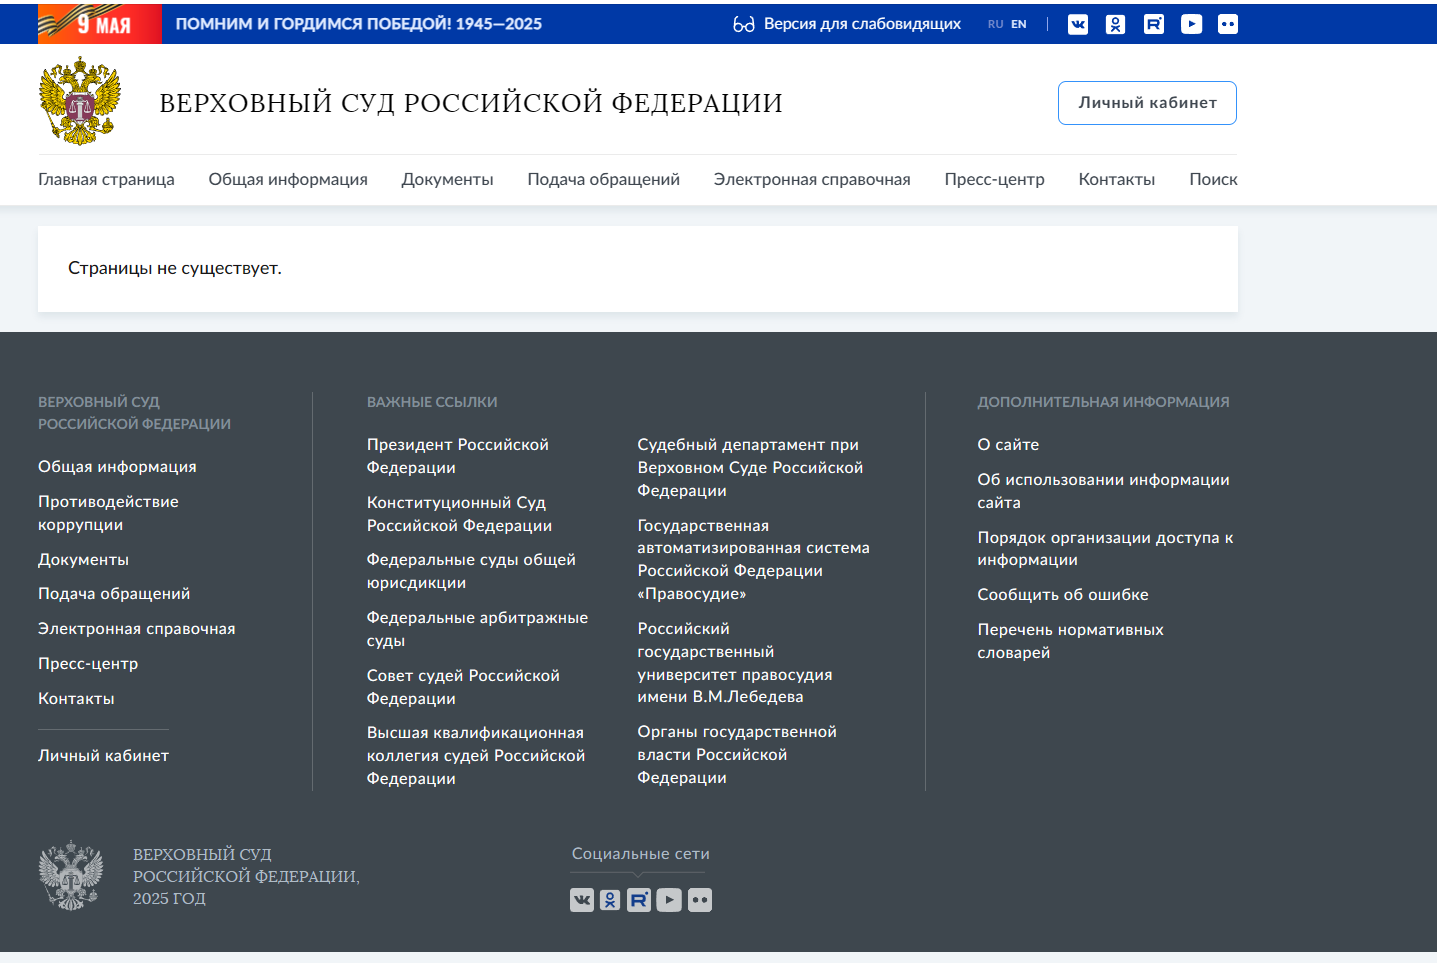Open VK icon in the top blue bar
Image resolution: width=1437 pixels, height=963 pixels.
[1078, 24]
